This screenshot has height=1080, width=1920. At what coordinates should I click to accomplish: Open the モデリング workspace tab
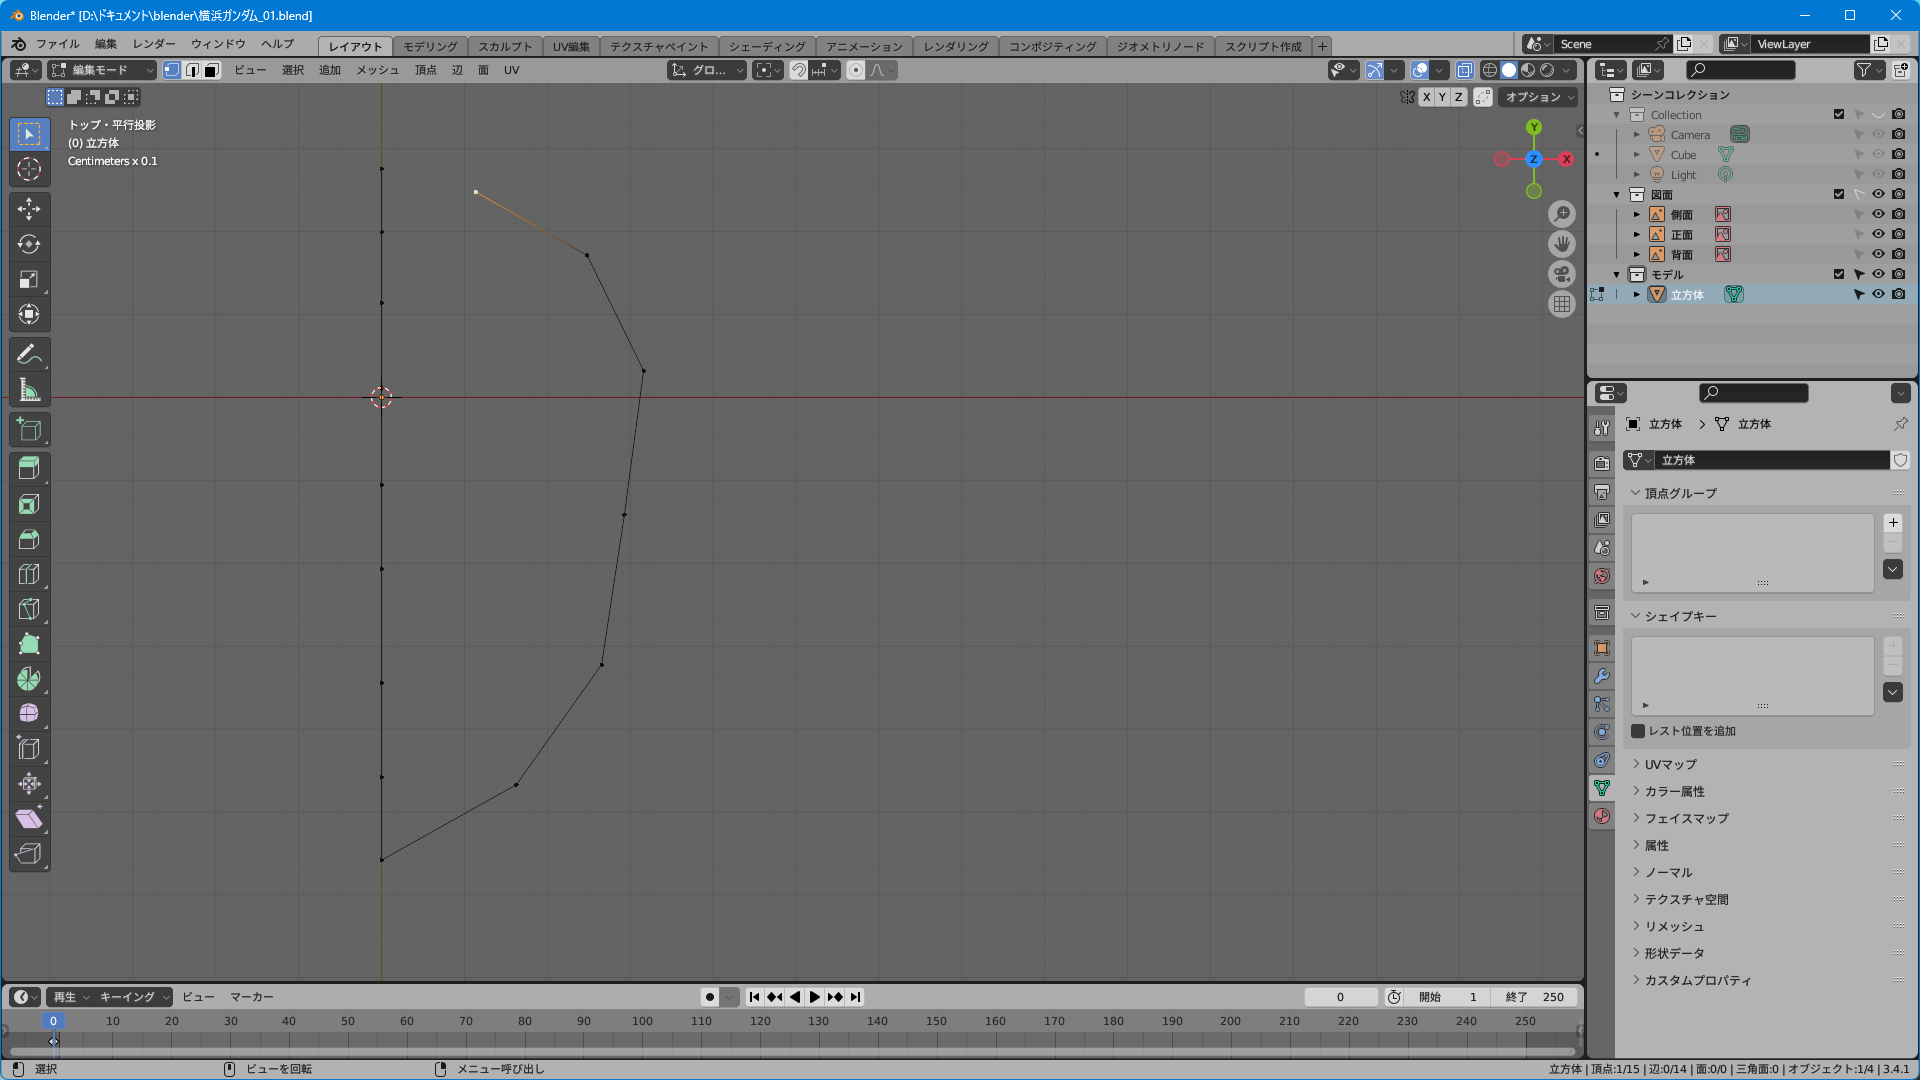[430, 46]
